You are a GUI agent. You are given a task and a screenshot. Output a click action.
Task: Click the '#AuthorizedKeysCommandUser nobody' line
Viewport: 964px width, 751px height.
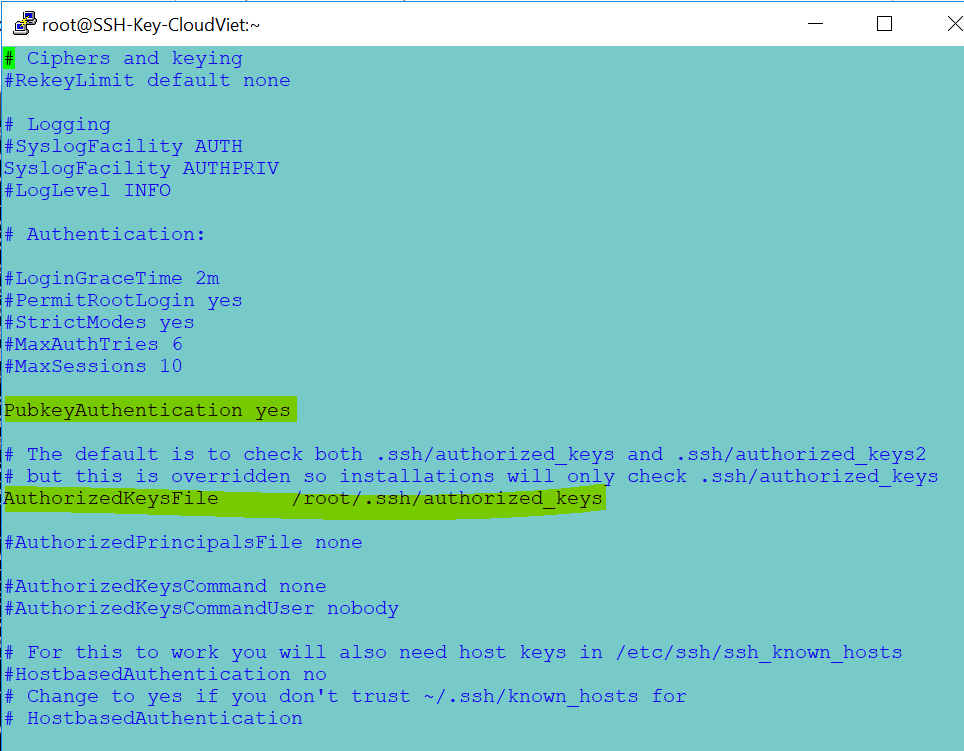pyautogui.click(x=201, y=608)
